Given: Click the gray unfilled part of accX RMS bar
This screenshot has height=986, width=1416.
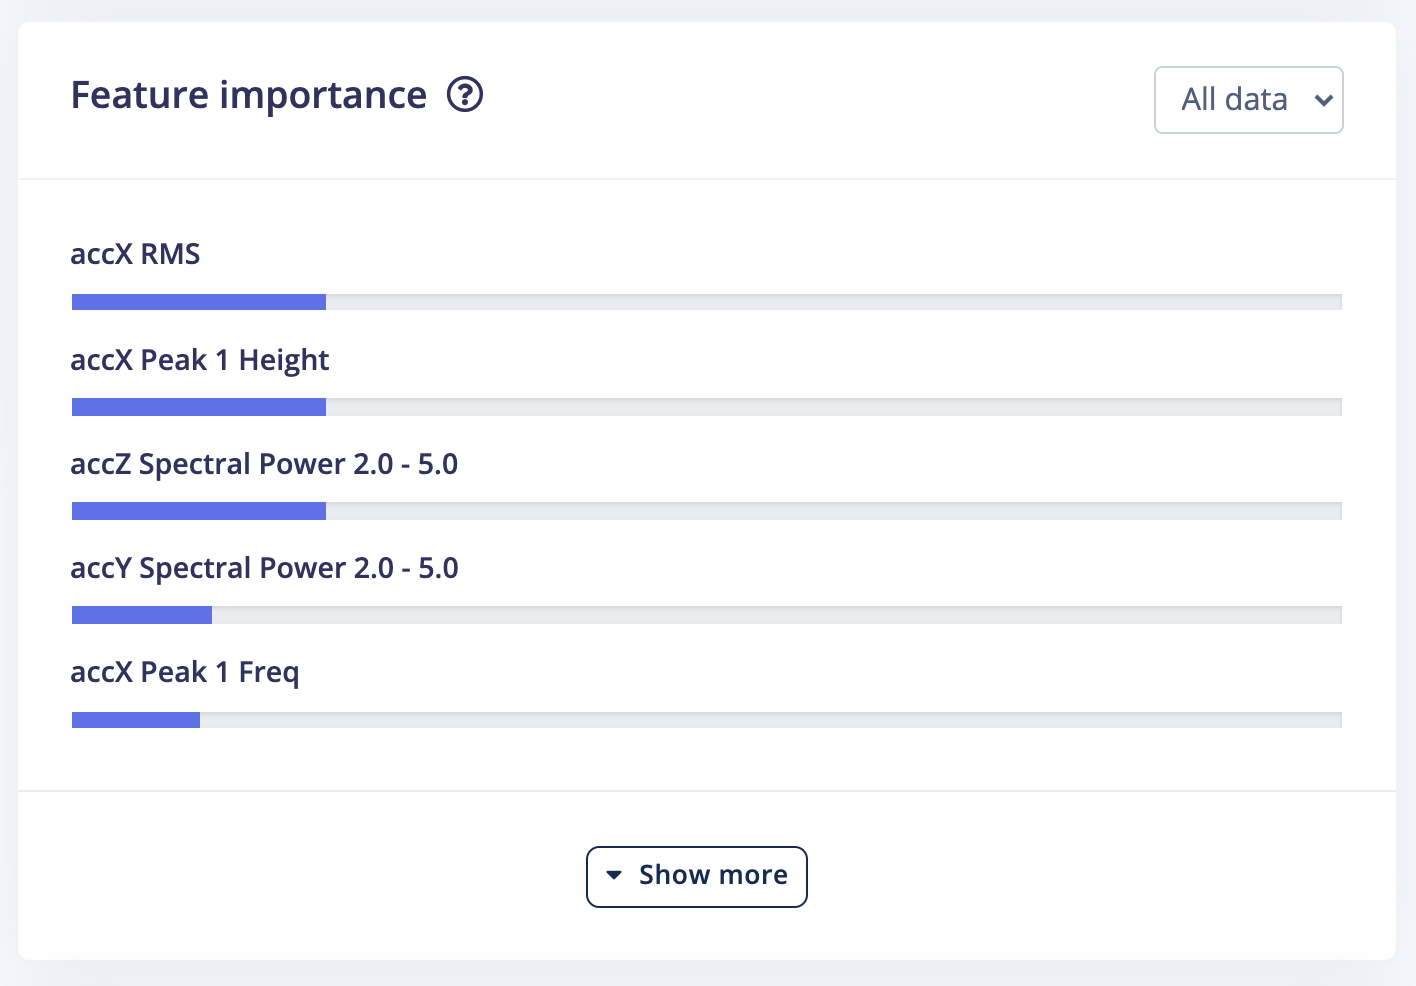Looking at the screenshot, I should [x=833, y=302].
